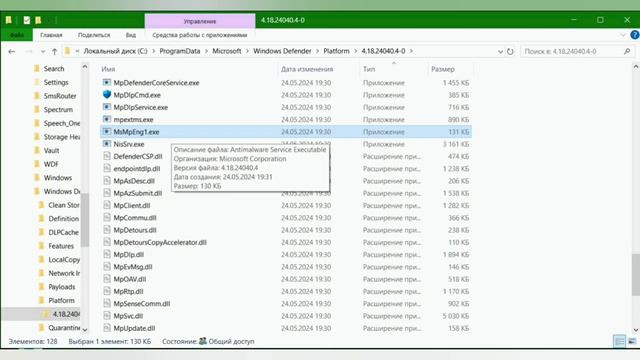Select the MpClient.dll file icon
Viewport: 640px width, 360px height.
[107, 205]
